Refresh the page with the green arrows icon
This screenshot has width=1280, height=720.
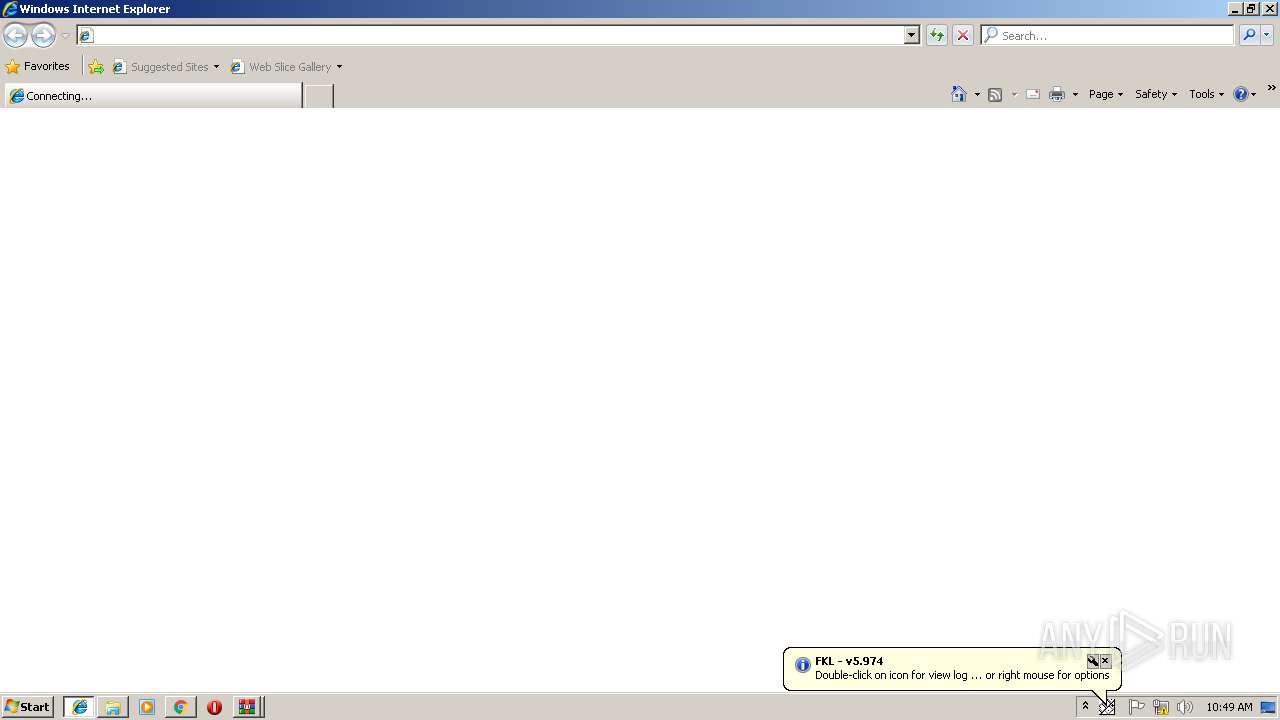pyautogui.click(x=936, y=35)
